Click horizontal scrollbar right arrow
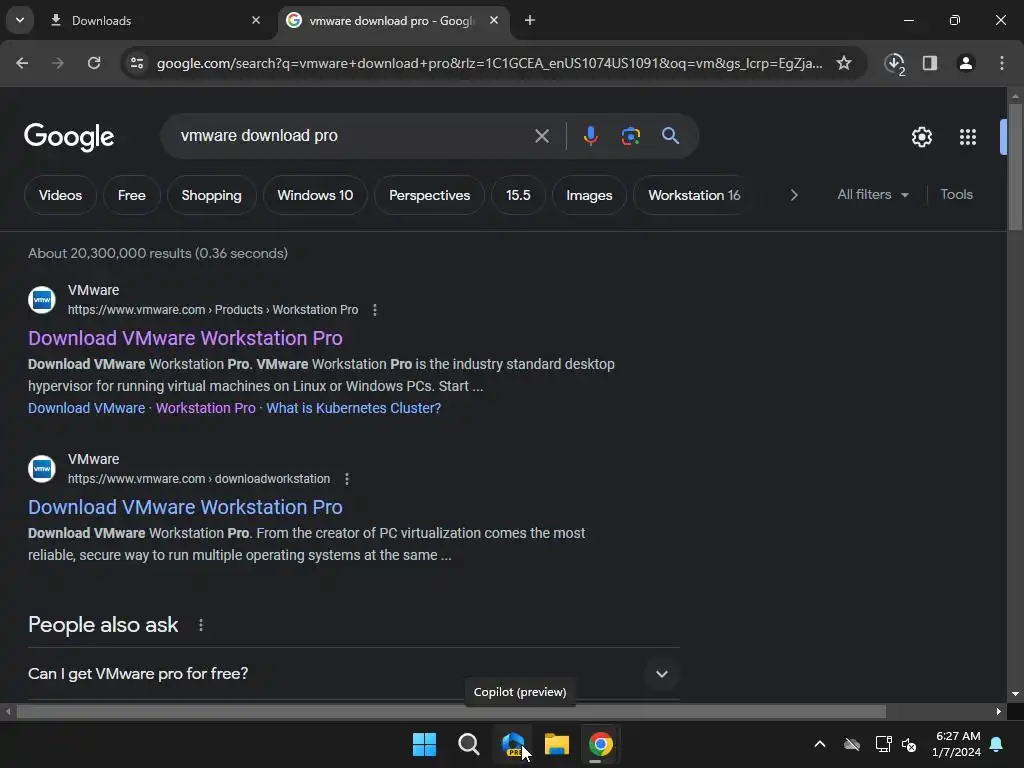The height and width of the screenshot is (768, 1024). pos(999,712)
